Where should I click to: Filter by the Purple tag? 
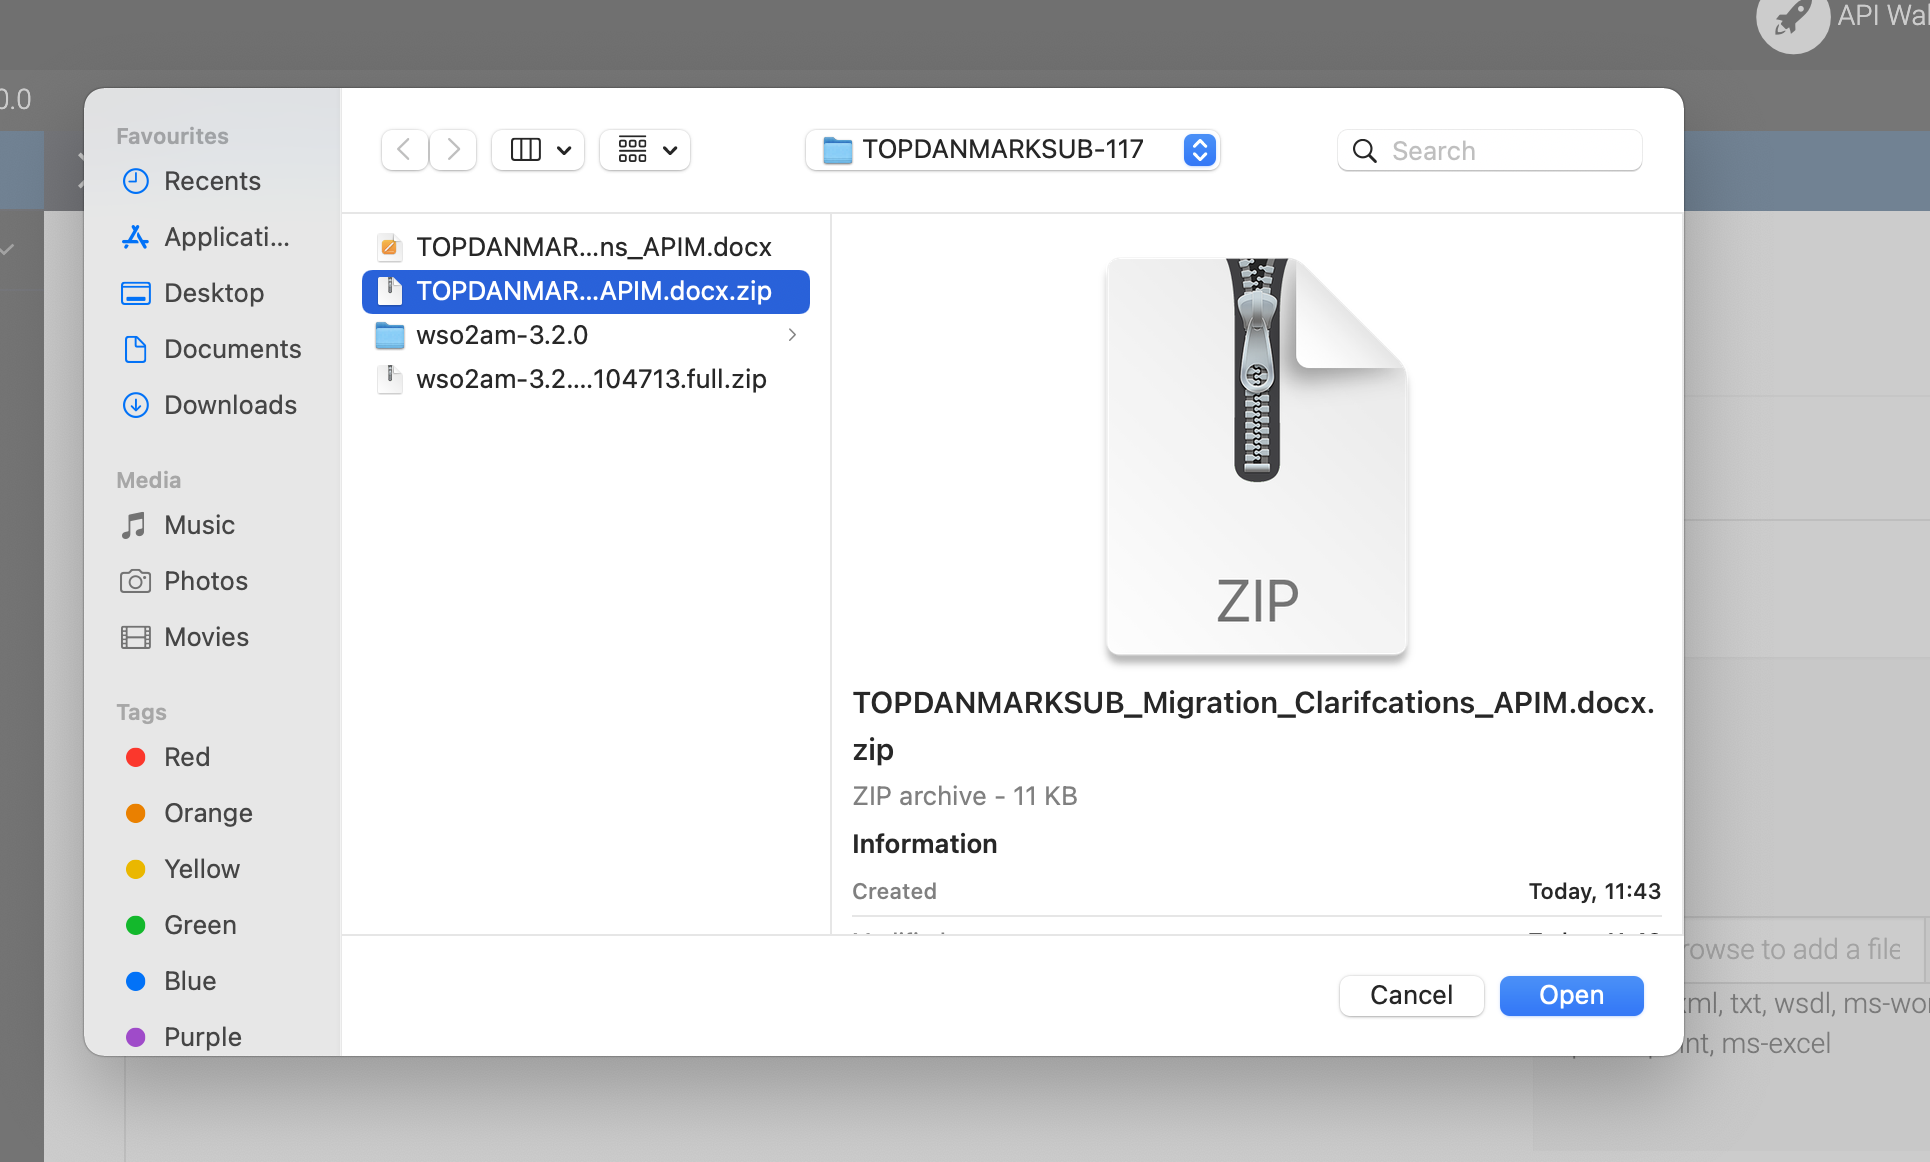184,1037
